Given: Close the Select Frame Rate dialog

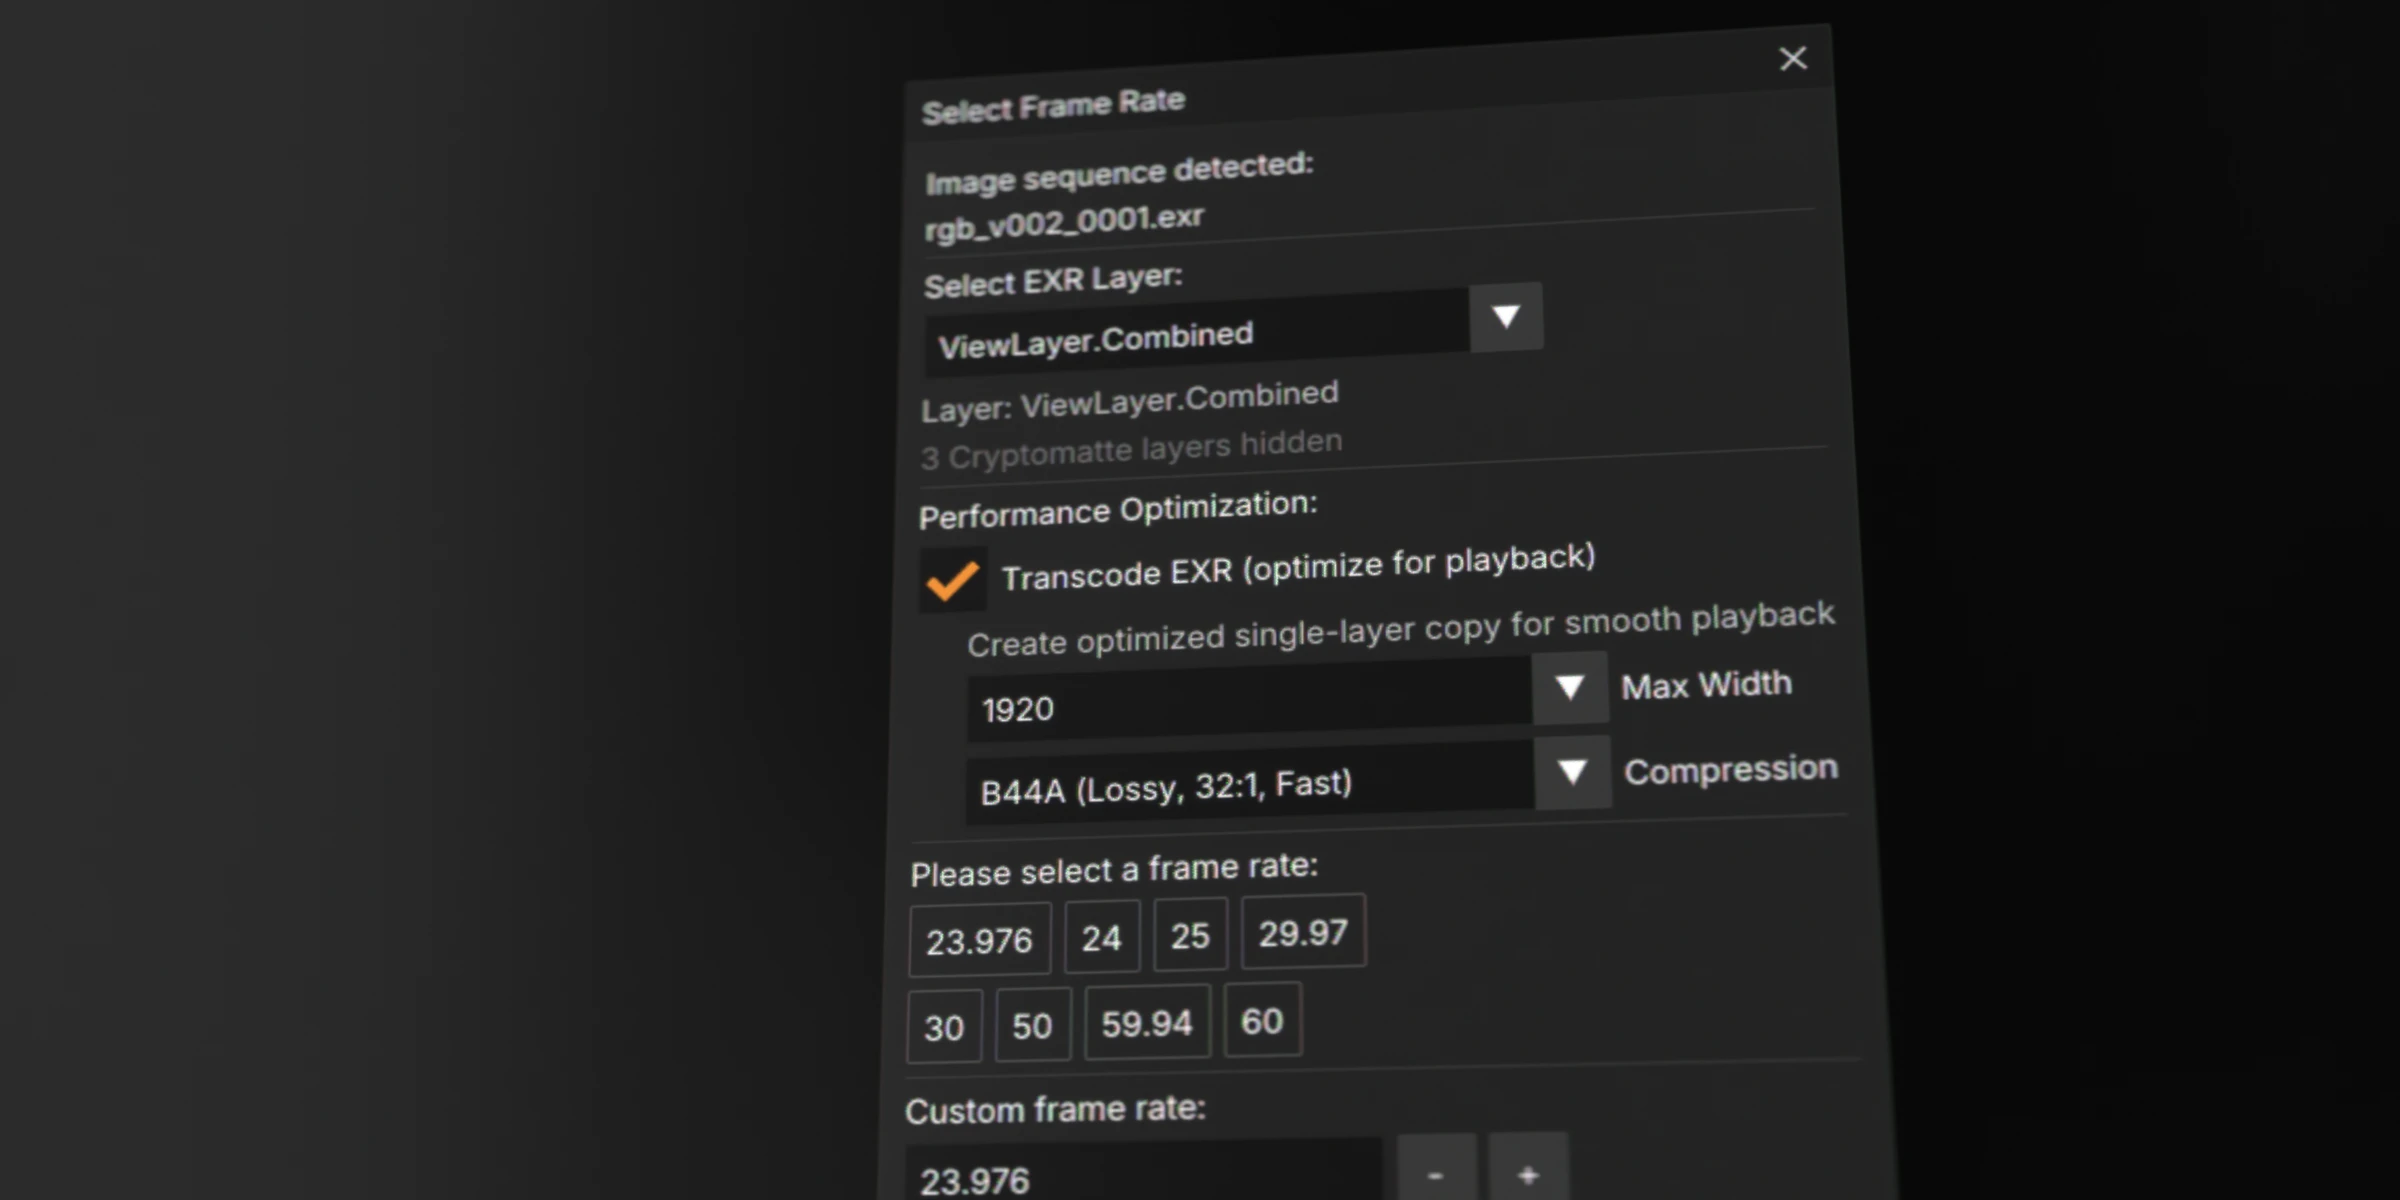Looking at the screenshot, I should coord(1793,59).
